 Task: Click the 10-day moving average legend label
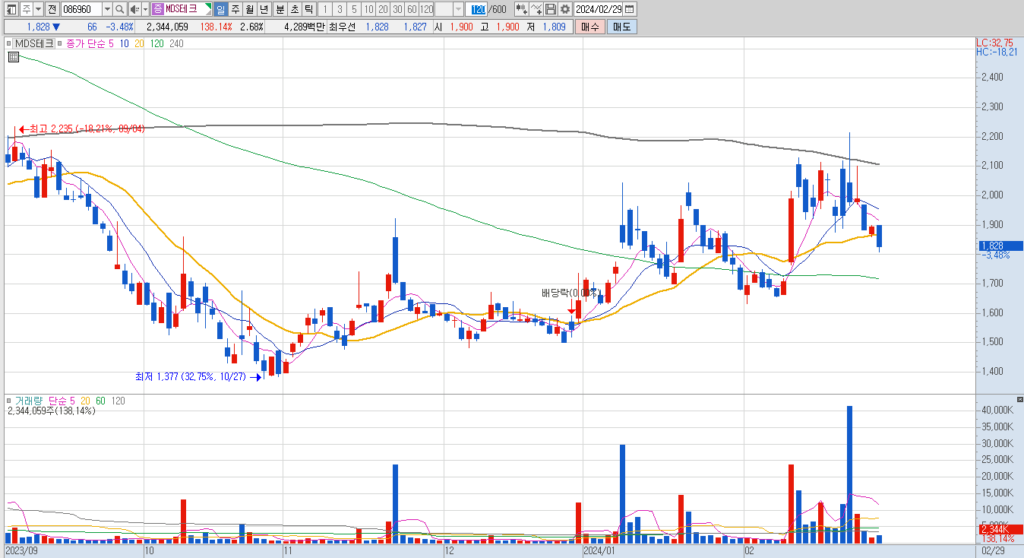tap(124, 44)
